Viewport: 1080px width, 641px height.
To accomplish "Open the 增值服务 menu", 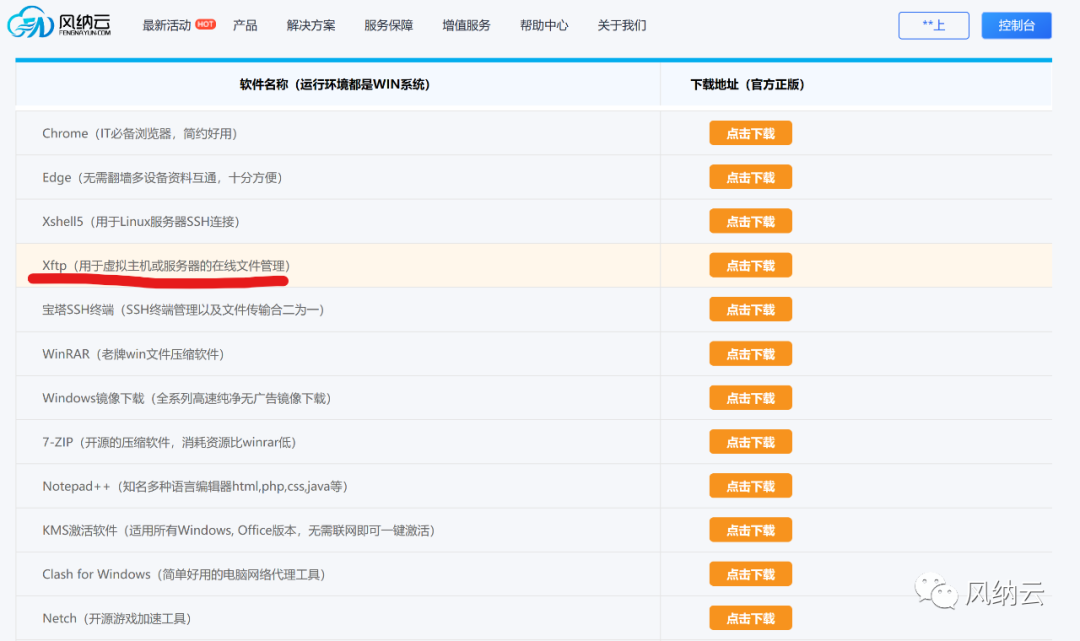I will tap(466, 25).
